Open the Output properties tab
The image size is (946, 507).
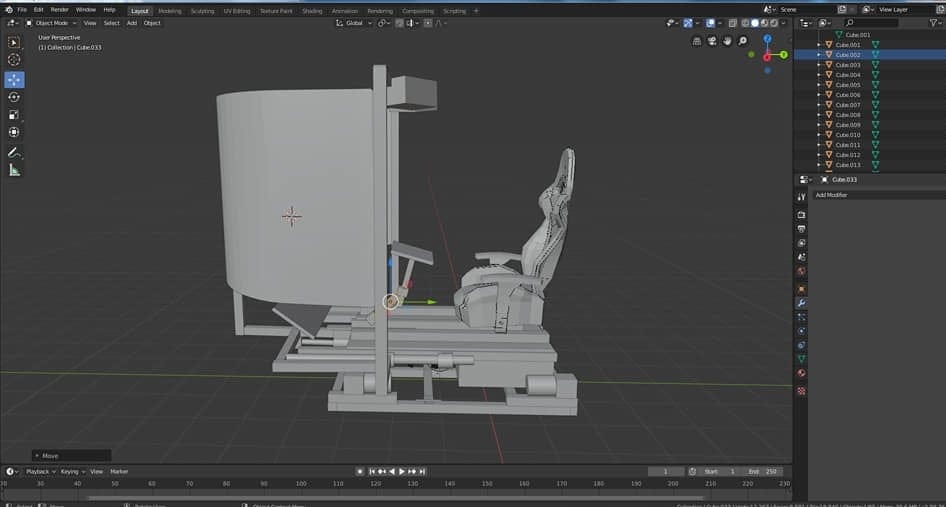(801, 229)
